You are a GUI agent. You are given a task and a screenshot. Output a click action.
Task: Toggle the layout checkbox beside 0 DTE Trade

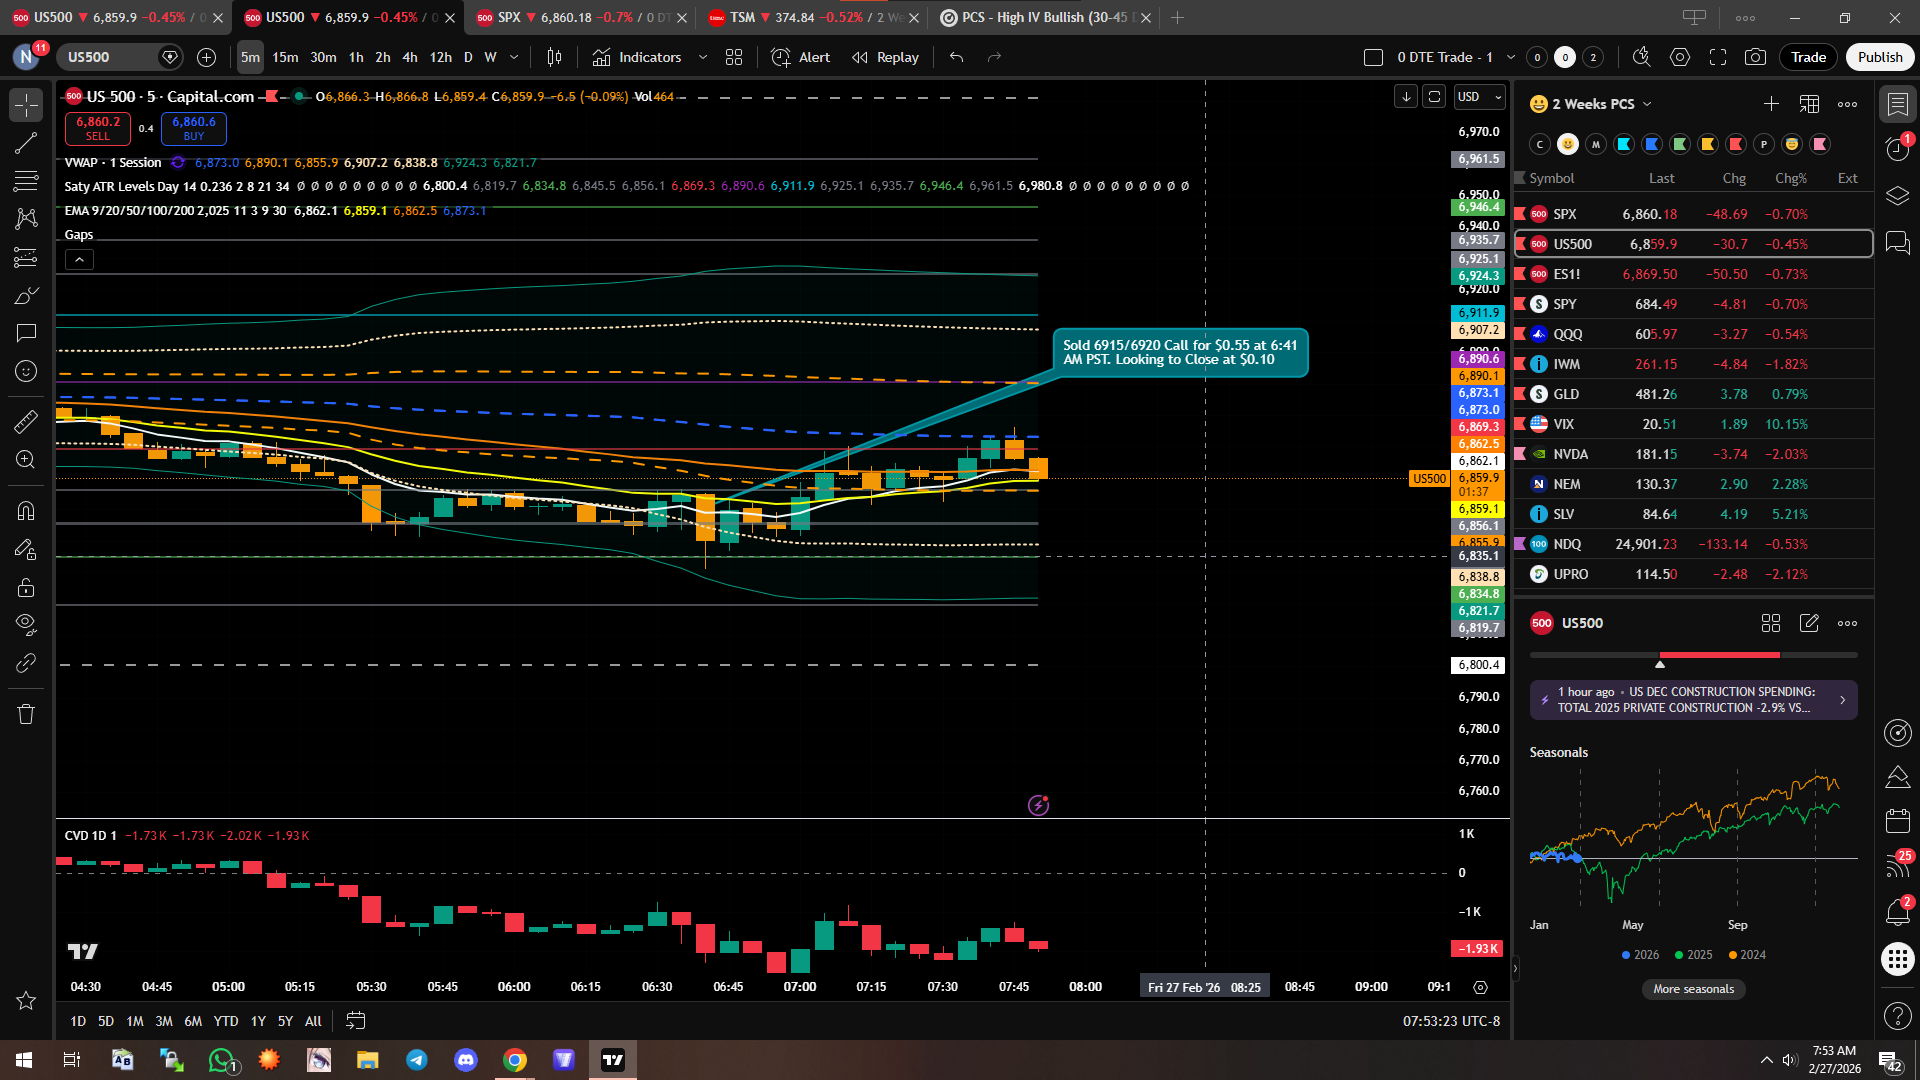[x=1373, y=57]
